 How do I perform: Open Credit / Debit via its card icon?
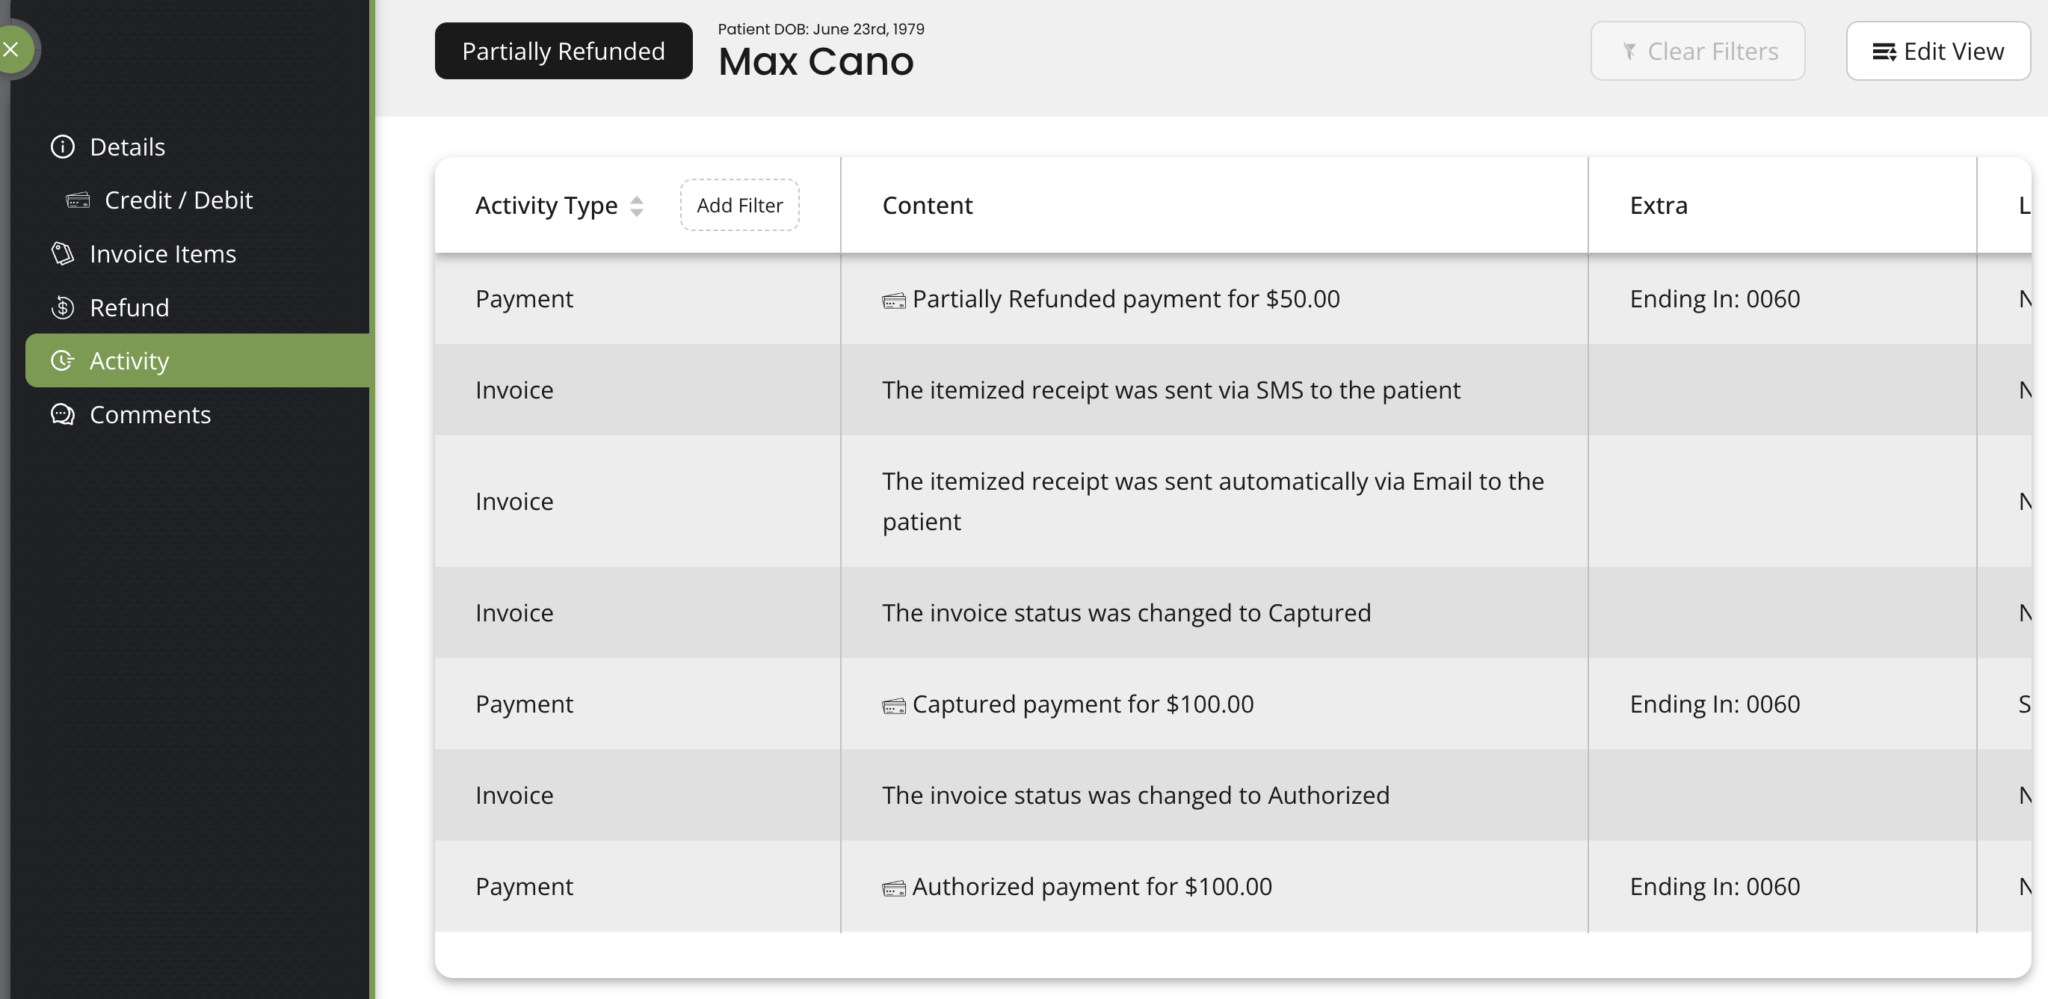pyautogui.click(x=78, y=200)
